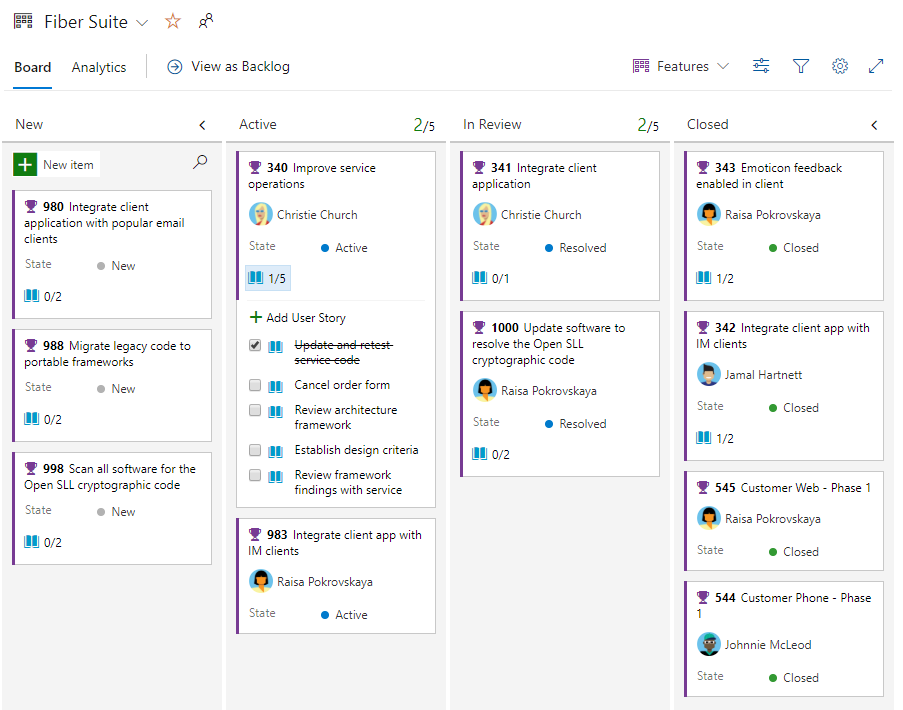
Task: Switch to the Analytics tab
Action: (x=98, y=67)
